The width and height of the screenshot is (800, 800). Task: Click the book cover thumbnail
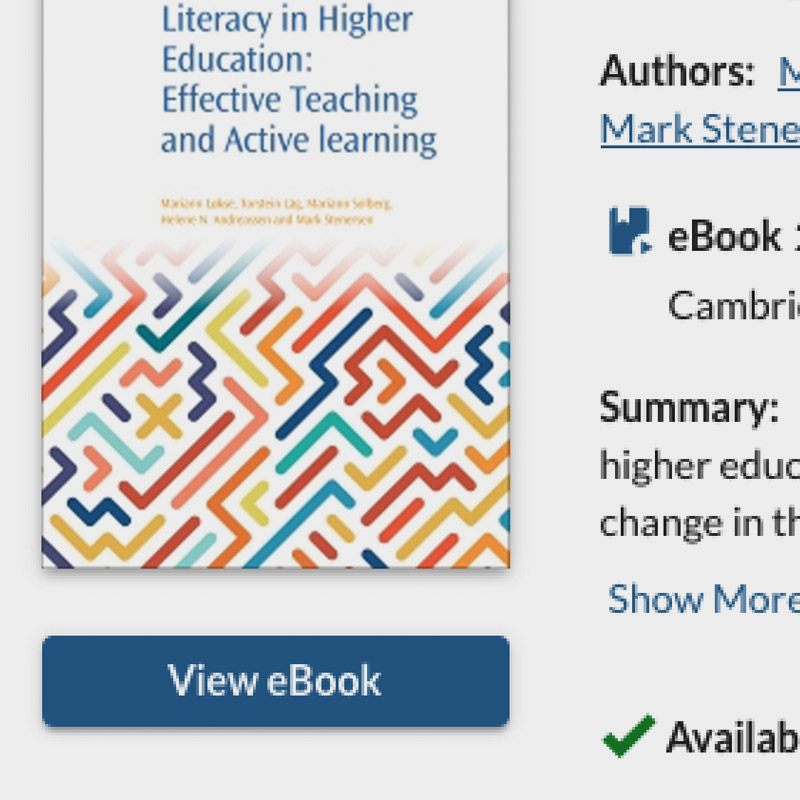point(275,300)
